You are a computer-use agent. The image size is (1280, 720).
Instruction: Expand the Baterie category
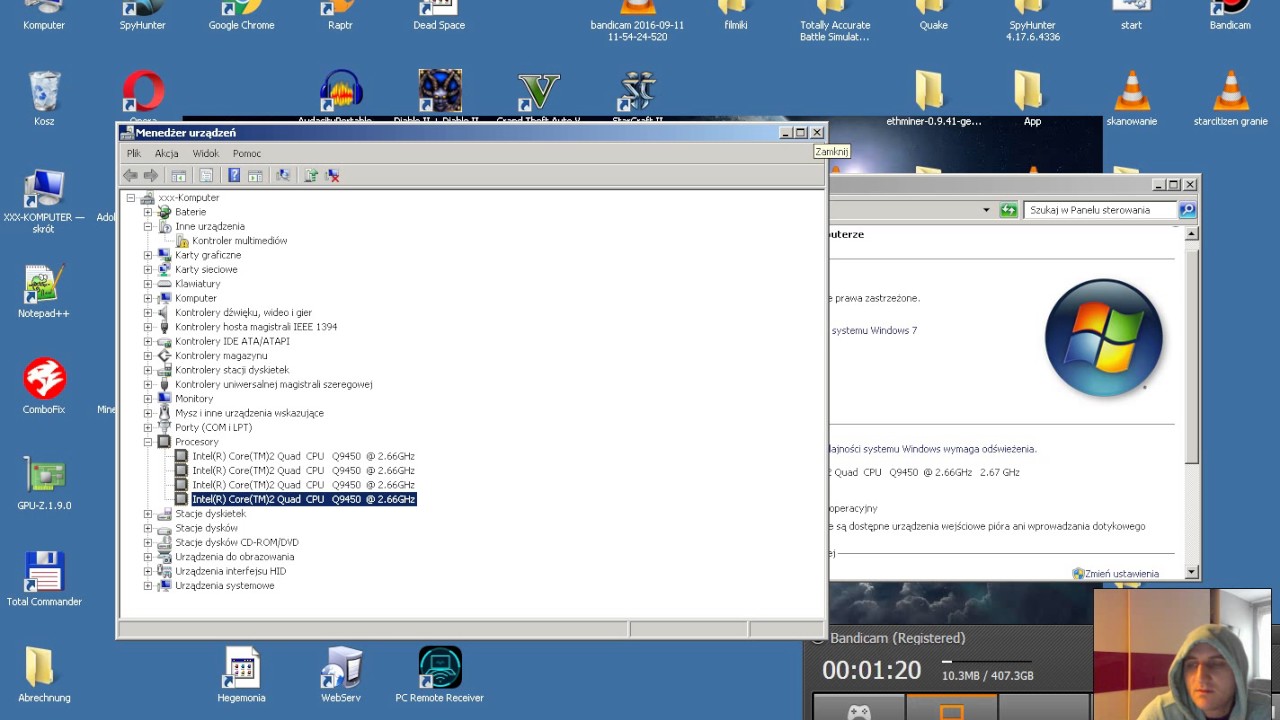[x=148, y=212]
